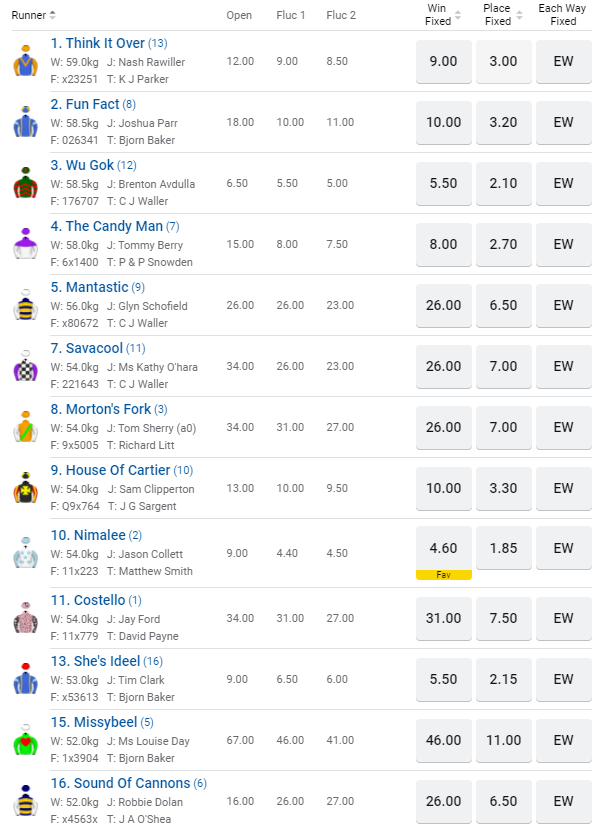Choose EW bet for Sound Of Cannons

(x=563, y=801)
